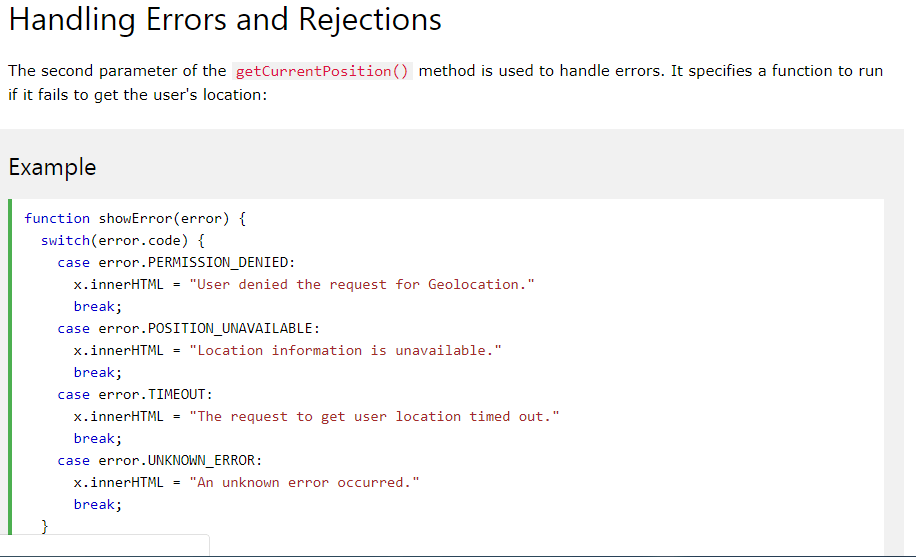Click the 'function' keyword in the code

pyautogui.click(x=57, y=219)
